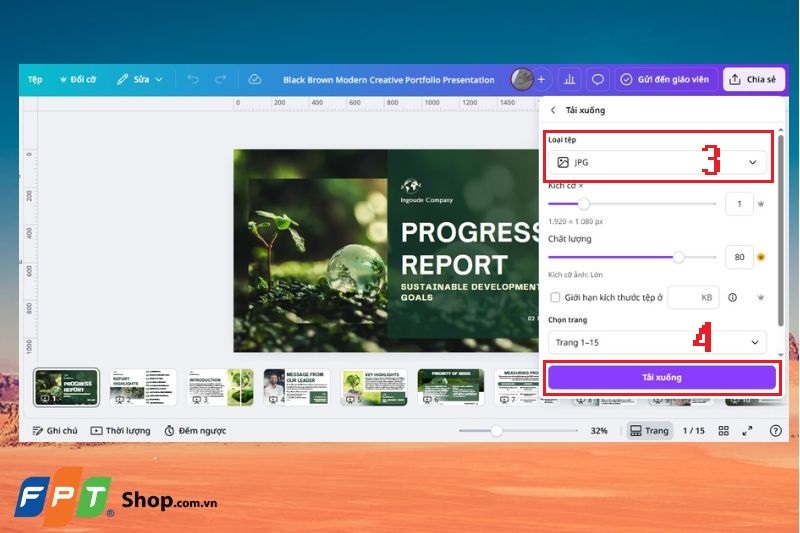
Task: Click the zoom slider handle
Action: tap(496, 431)
